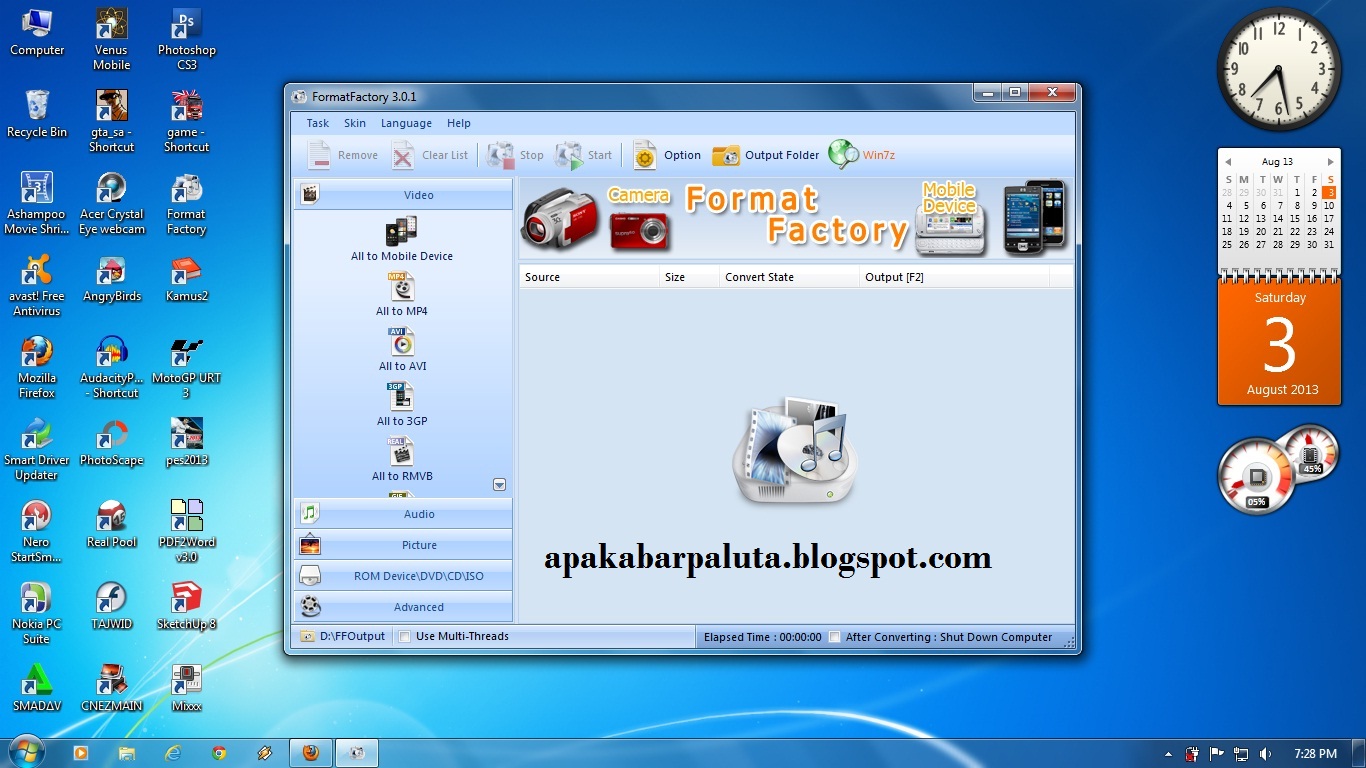Image resolution: width=1366 pixels, height=768 pixels.
Task: Select the Venus Mobile desktop icon
Action: tap(112, 39)
